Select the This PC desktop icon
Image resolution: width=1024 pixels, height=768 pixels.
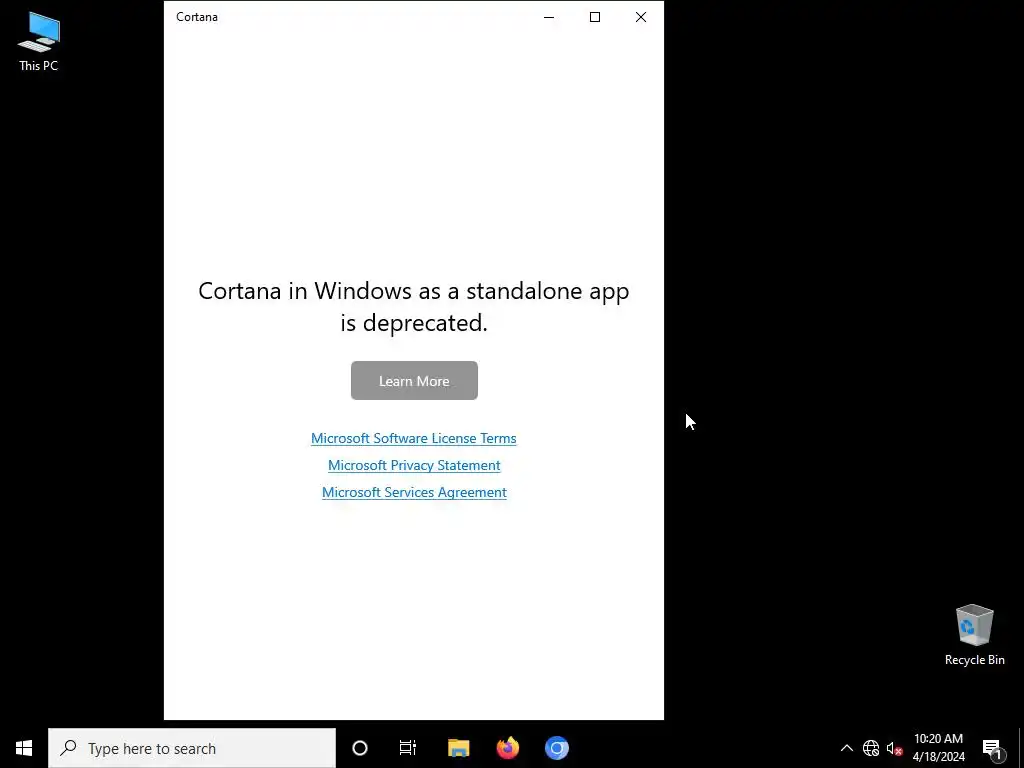[39, 42]
